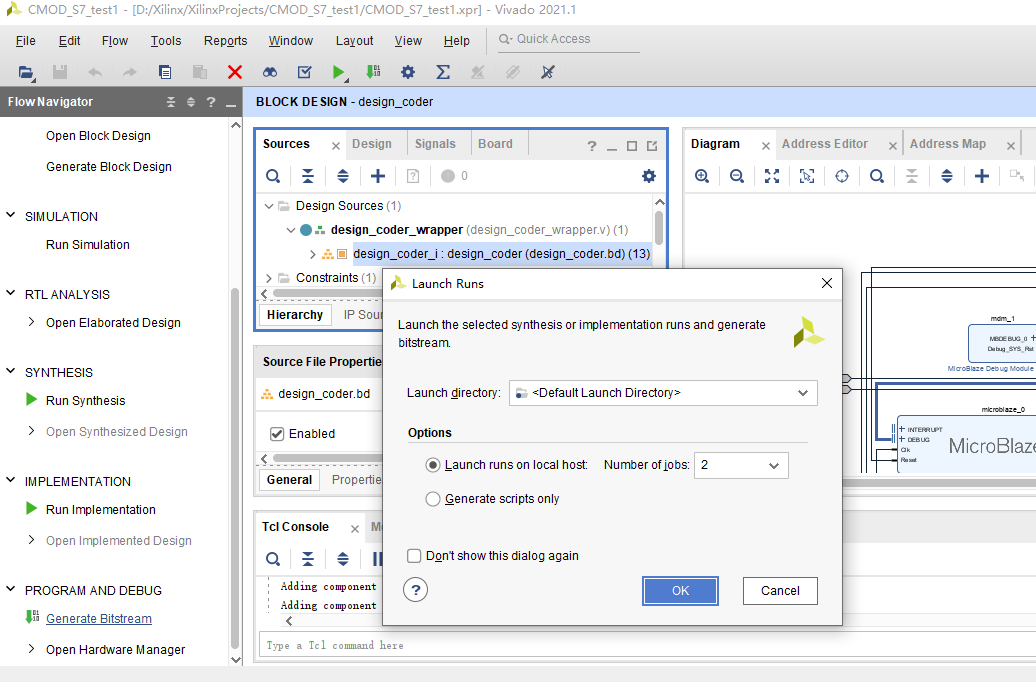Screen dimensions: 1036x682
Task: Switch to the General properties tab
Action: point(289,480)
